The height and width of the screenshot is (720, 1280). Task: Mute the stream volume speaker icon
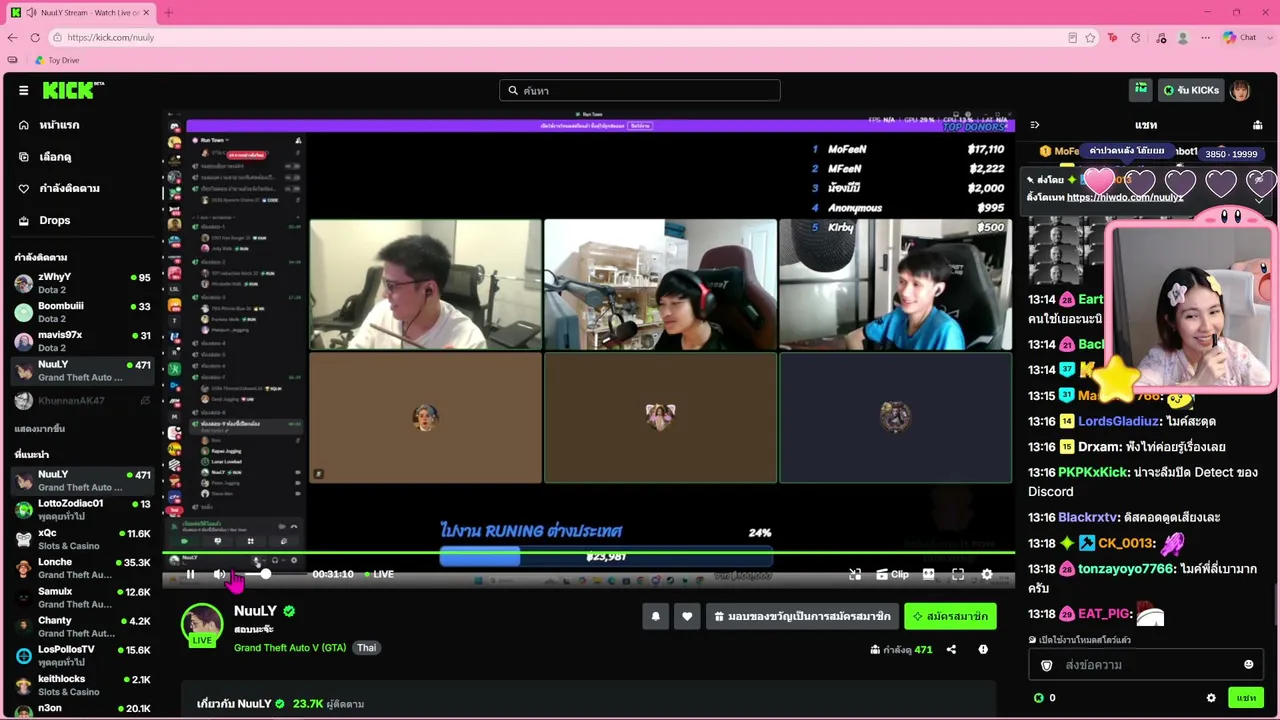tap(220, 574)
